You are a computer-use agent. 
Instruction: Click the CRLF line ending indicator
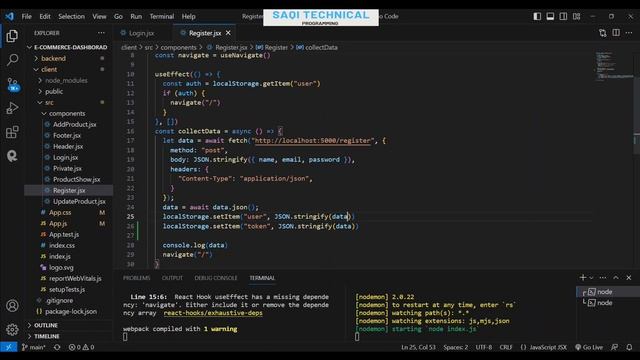[506, 347]
